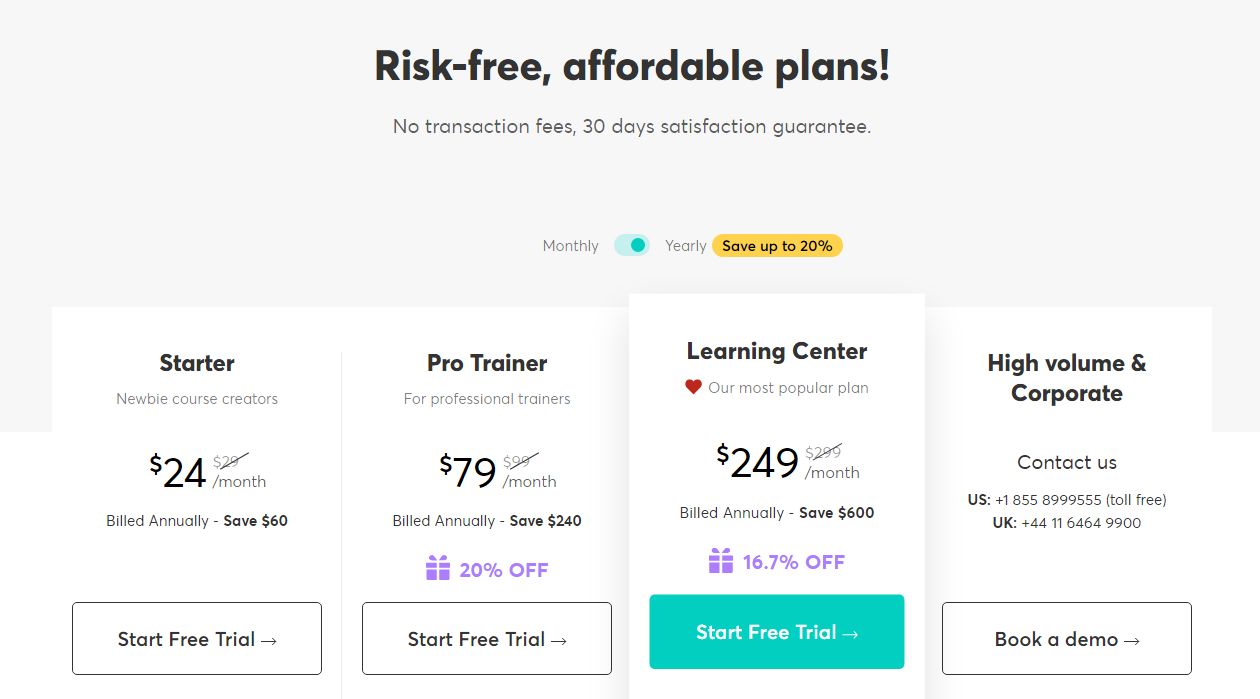Start free trial for the Pro Trainer plan
This screenshot has height=699, width=1260.
pyautogui.click(x=486, y=639)
